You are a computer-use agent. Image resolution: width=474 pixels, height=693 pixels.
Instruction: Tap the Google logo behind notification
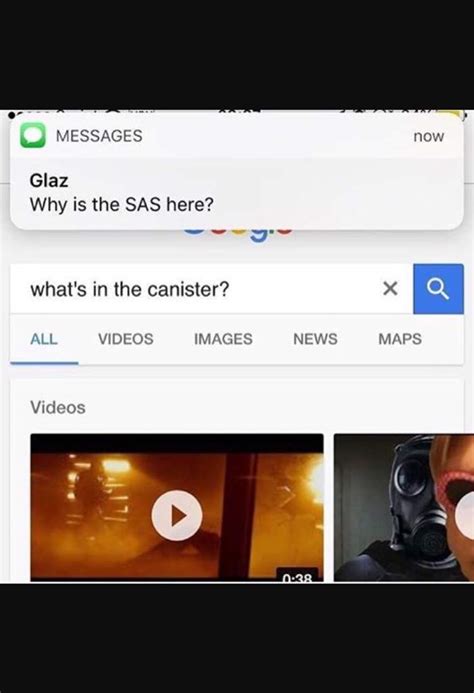[237, 233]
